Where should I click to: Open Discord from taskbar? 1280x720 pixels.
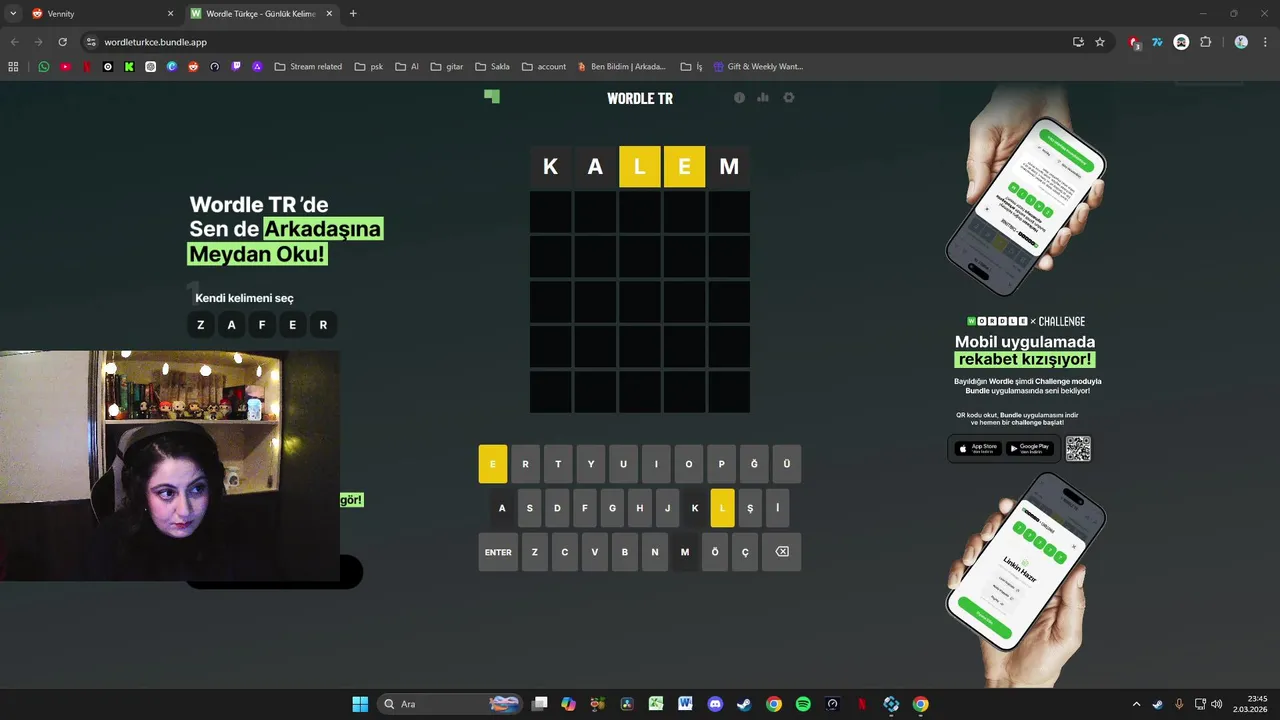(715, 704)
